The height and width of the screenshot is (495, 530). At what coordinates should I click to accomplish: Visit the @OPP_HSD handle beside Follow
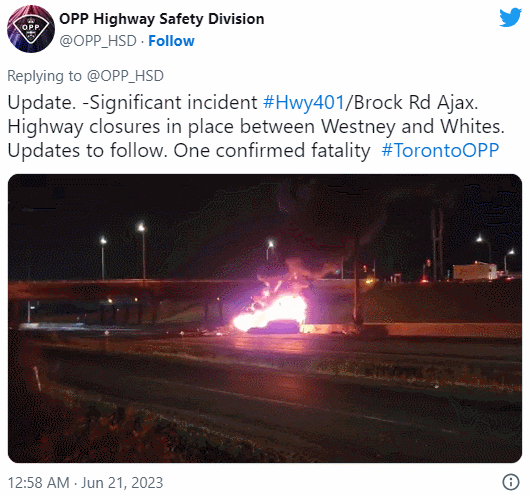click(98, 41)
